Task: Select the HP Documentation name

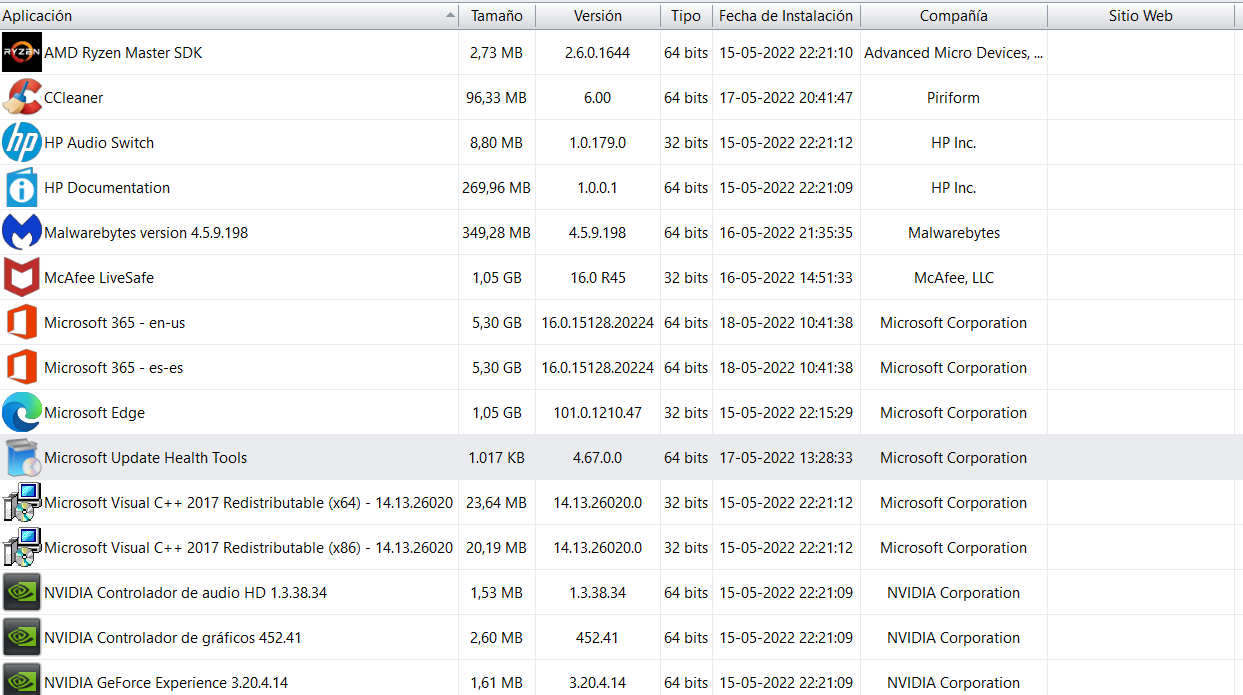Action: click(107, 187)
